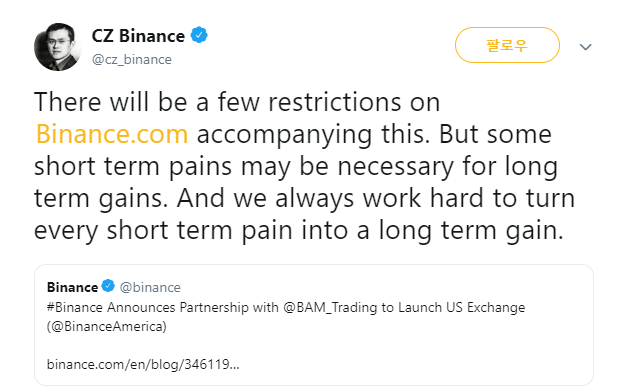The image size is (617, 391).
Task: Click 'Announces Partnership with' text in the quote
Action: [x=193, y=307]
